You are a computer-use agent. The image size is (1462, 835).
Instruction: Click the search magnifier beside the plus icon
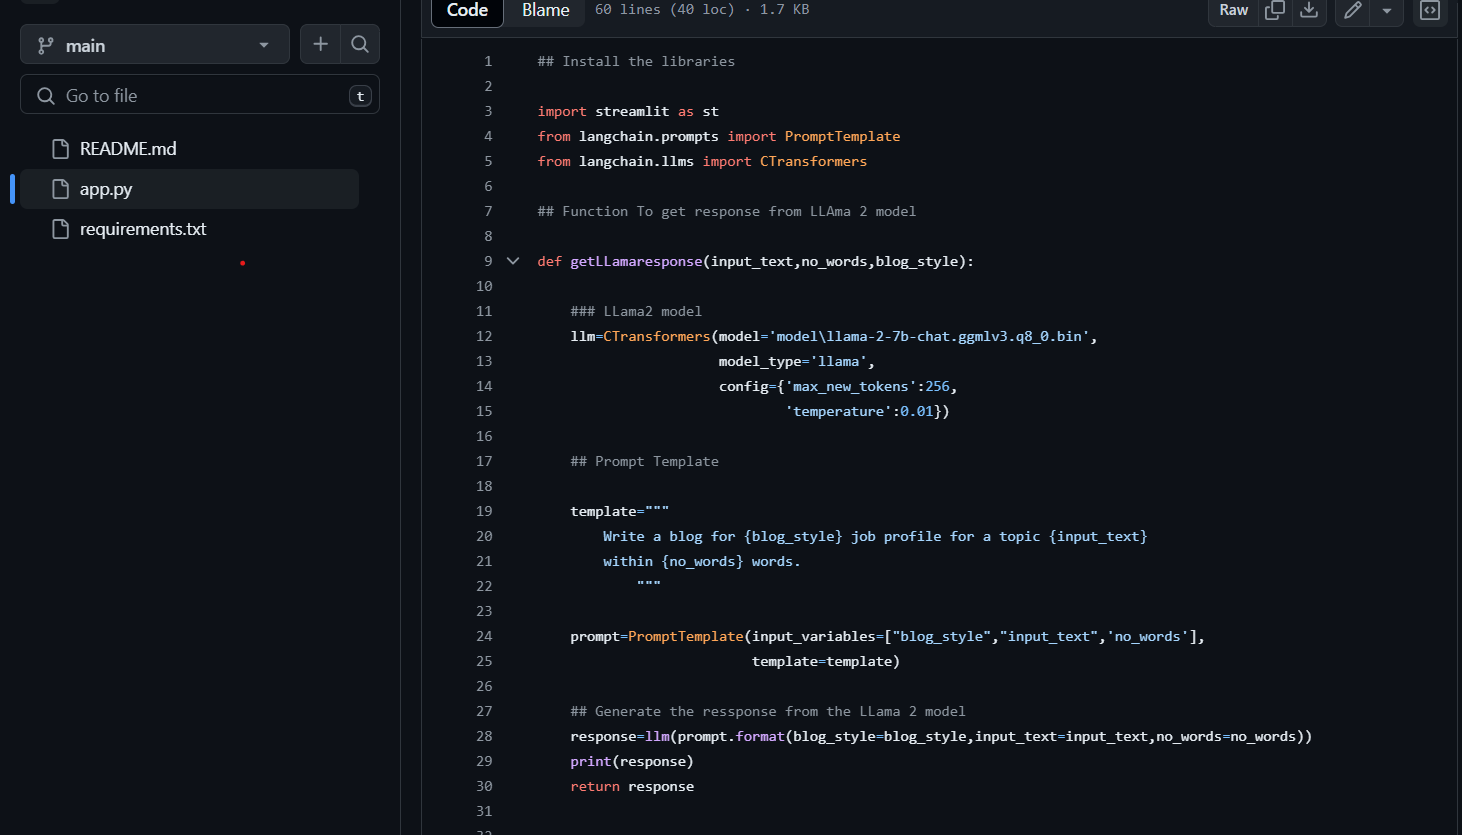(x=360, y=44)
